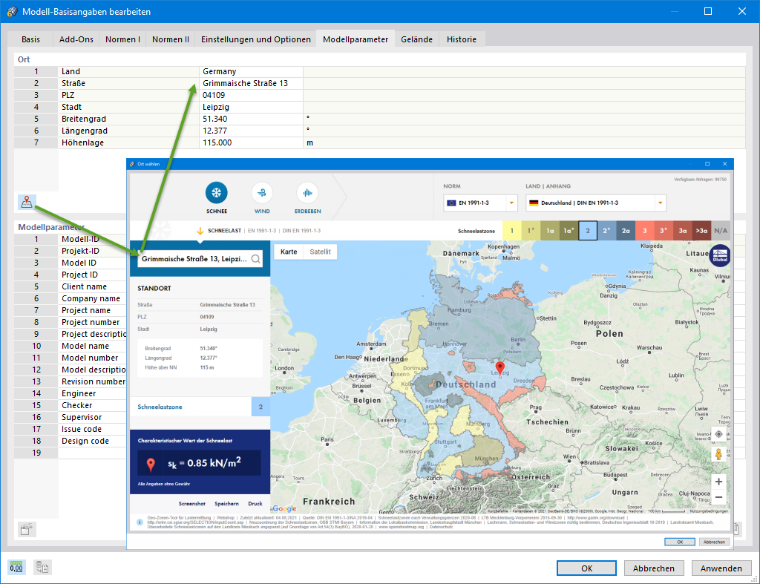Click Abbrechen in the Ort wählen window
Viewport: 760px width, 584px height.
click(x=714, y=542)
